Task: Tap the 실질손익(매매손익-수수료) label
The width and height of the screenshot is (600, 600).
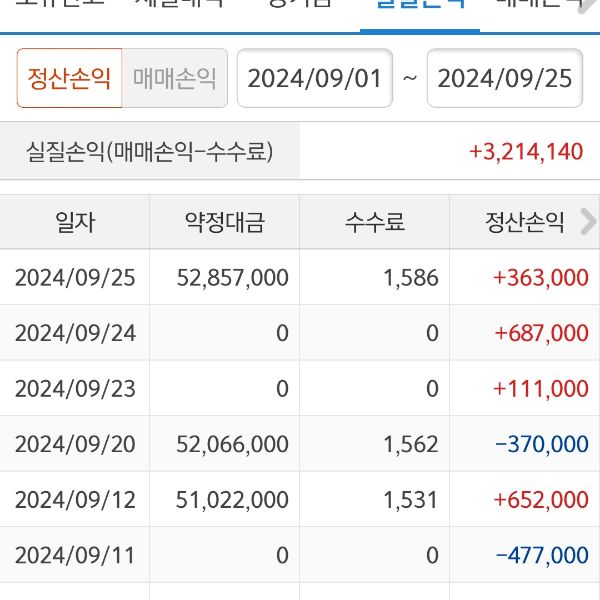Action: pos(149,152)
